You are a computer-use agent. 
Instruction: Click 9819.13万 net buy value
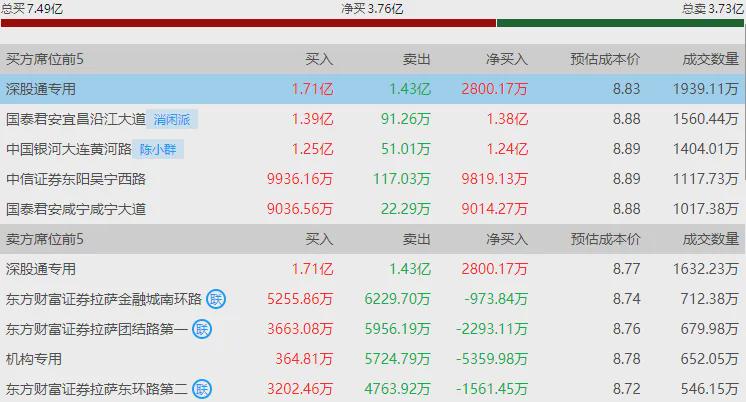click(x=495, y=179)
